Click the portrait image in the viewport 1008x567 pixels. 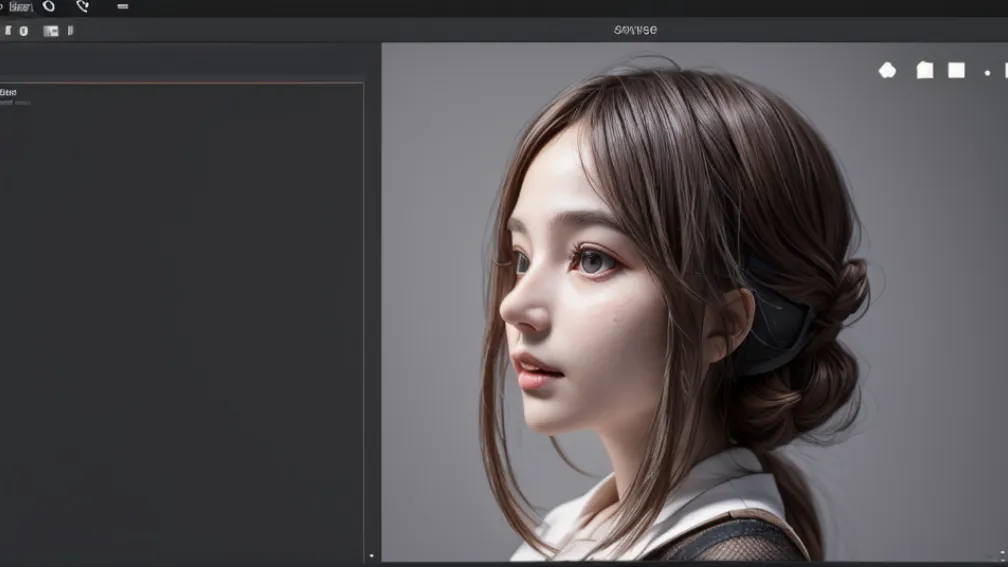click(694, 302)
